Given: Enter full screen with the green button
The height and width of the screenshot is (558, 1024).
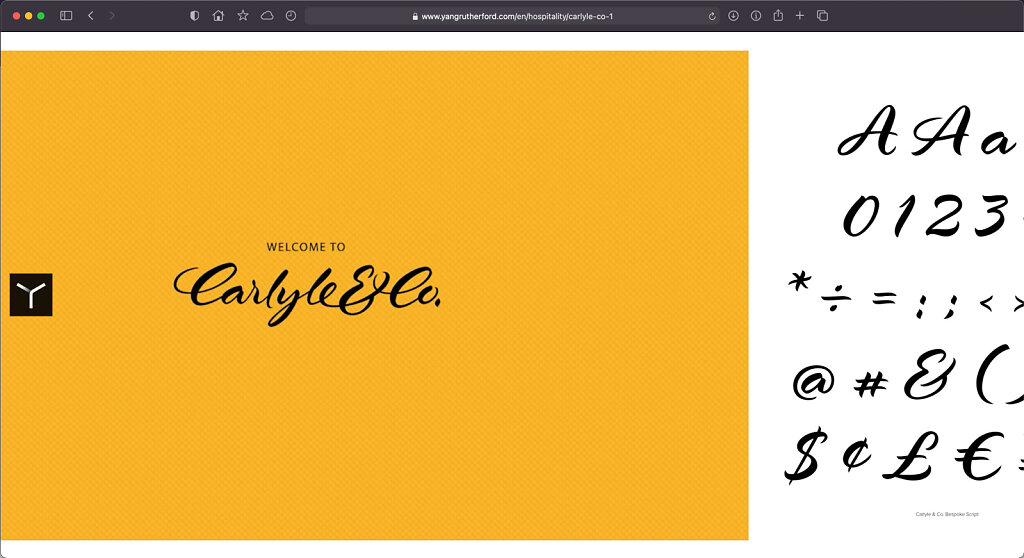Looking at the screenshot, I should pos(40,16).
